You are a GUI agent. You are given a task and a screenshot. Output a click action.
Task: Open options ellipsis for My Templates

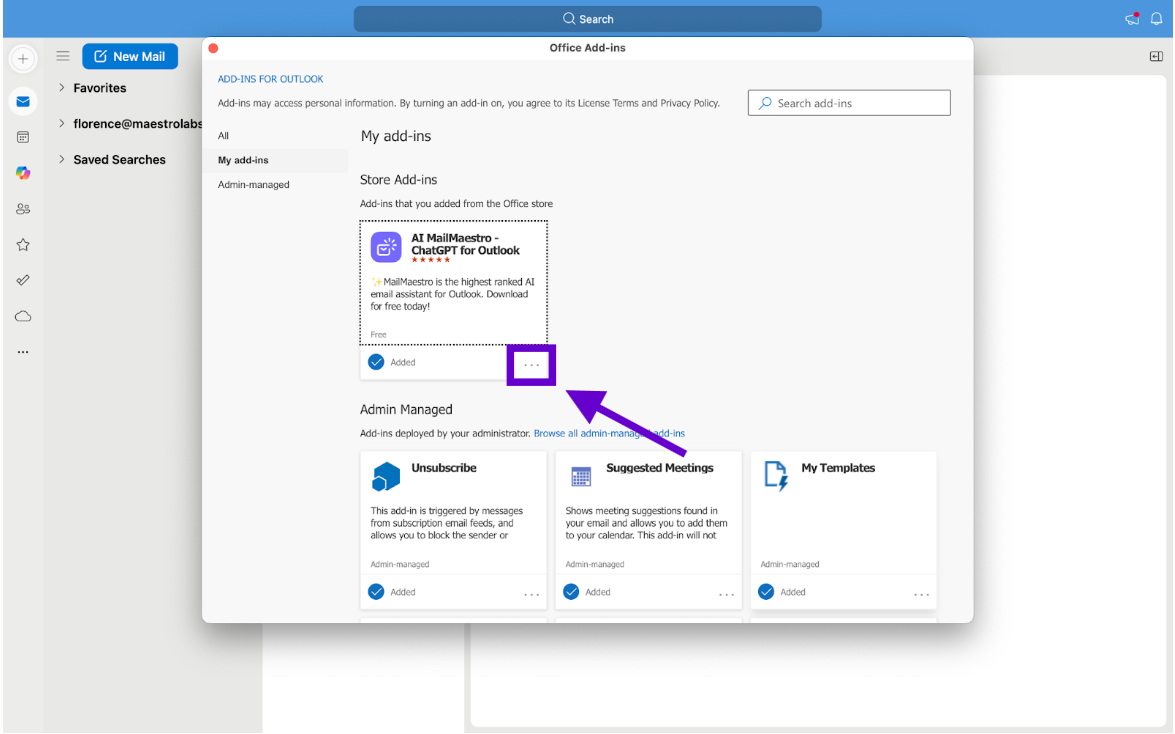921,595
